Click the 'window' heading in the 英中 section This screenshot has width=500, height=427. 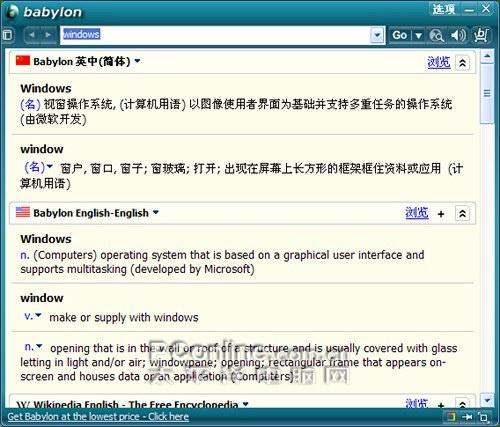[42, 149]
